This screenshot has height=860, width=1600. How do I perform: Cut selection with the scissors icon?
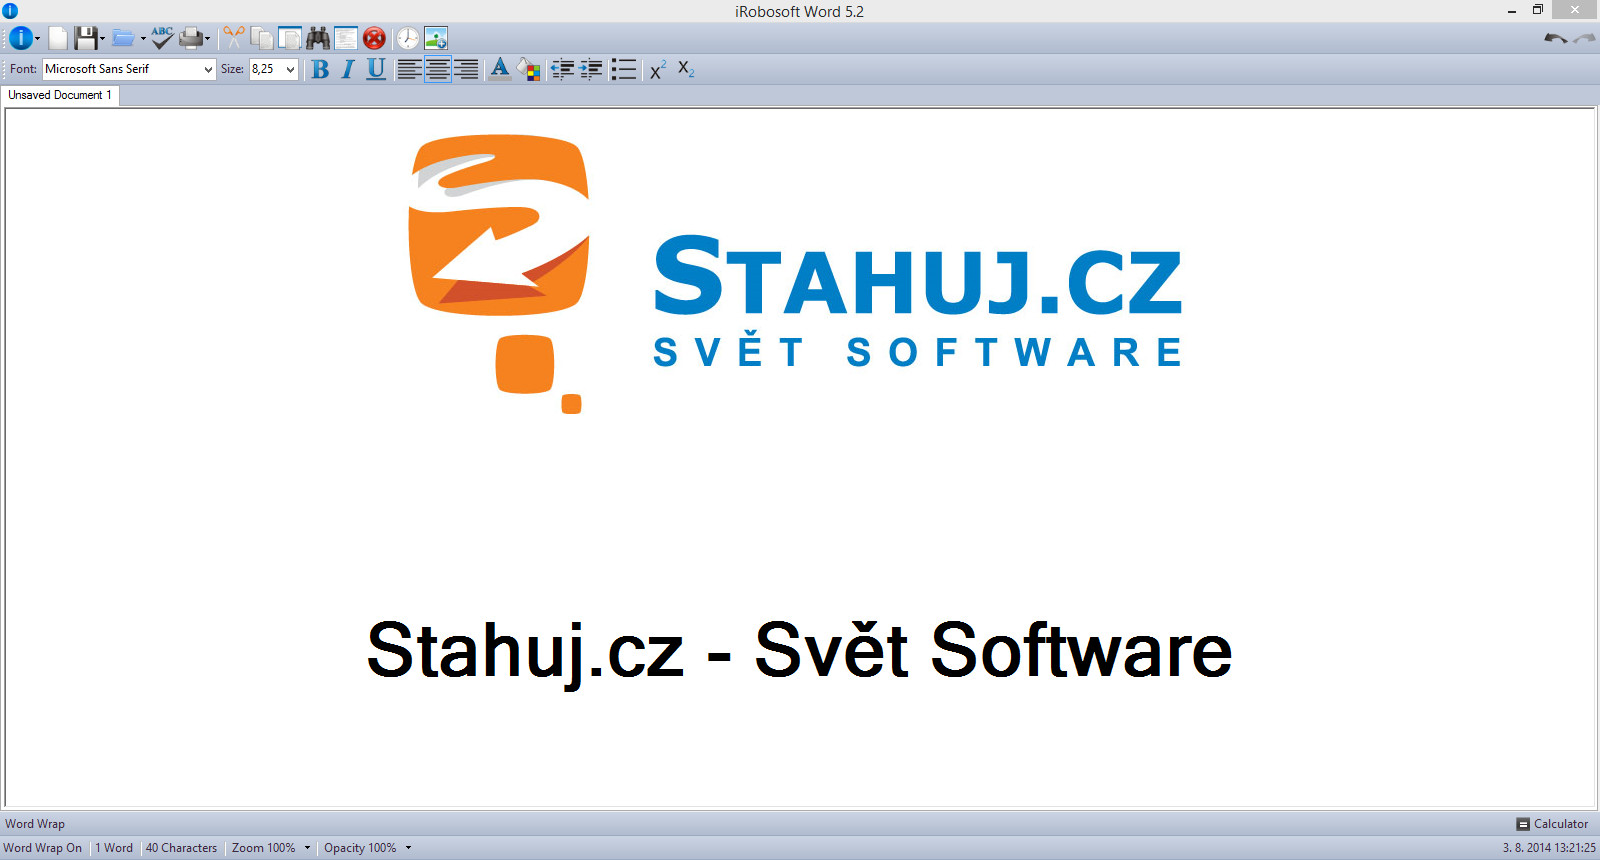point(233,38)
